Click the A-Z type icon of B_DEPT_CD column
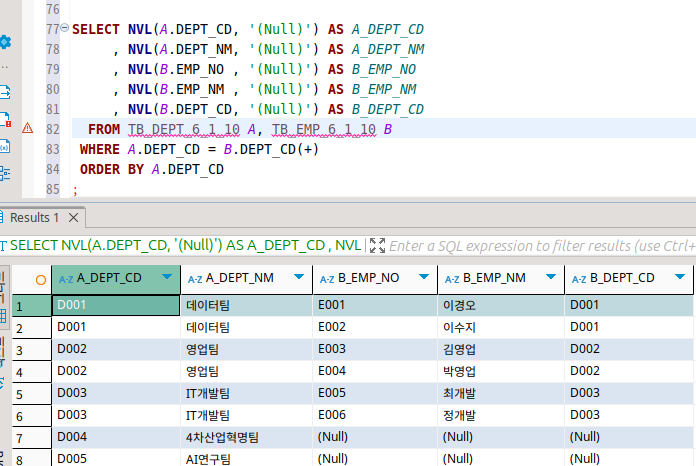This screenshot has width=696, height=466. pyautogui.click(x=578, y=279)
